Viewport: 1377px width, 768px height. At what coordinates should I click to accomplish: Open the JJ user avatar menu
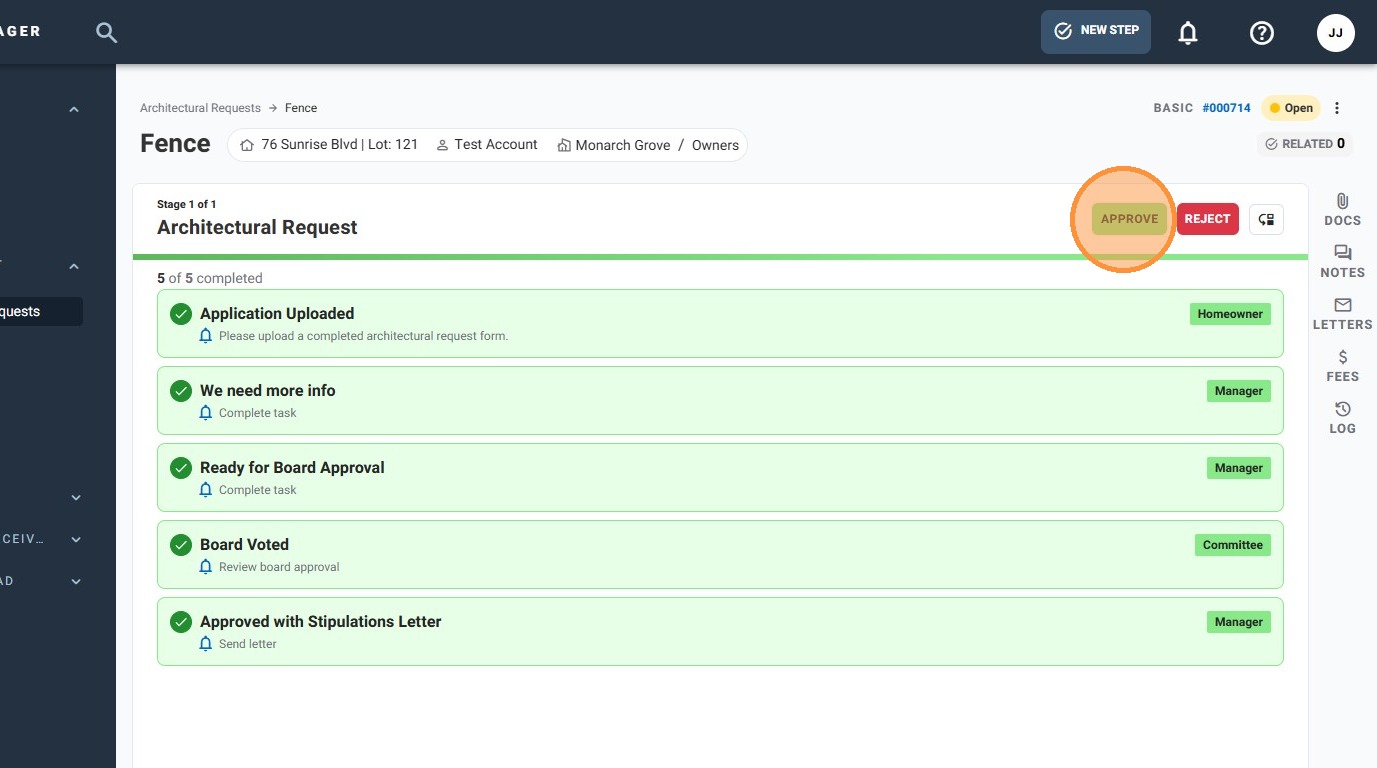[1336, 33]
